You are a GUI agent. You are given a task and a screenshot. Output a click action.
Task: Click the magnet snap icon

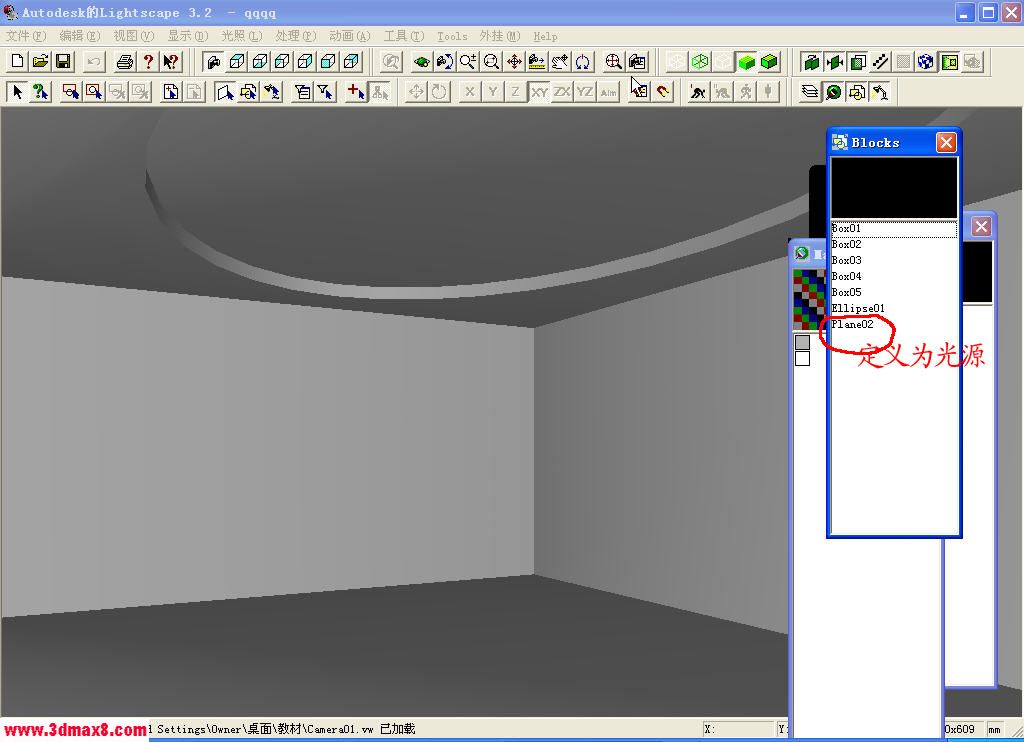click(x=662, y=91)
